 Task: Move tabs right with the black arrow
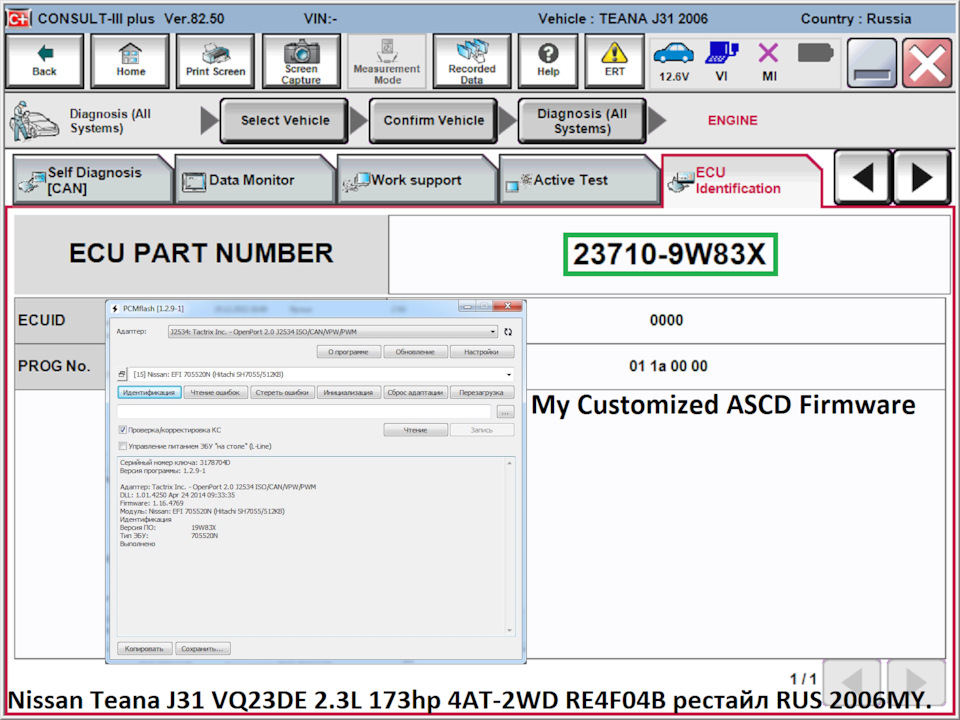click(921, 178)
